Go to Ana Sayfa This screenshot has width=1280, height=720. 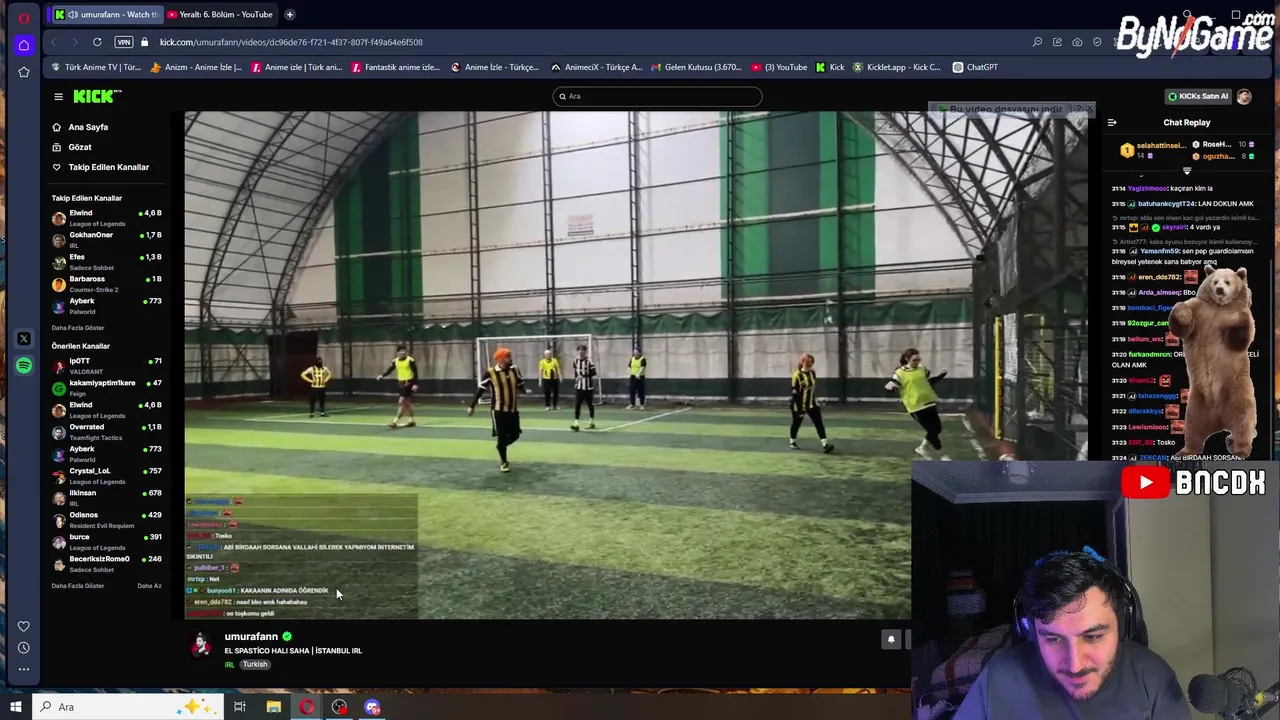pyautogui.click(x=88, y=127)
